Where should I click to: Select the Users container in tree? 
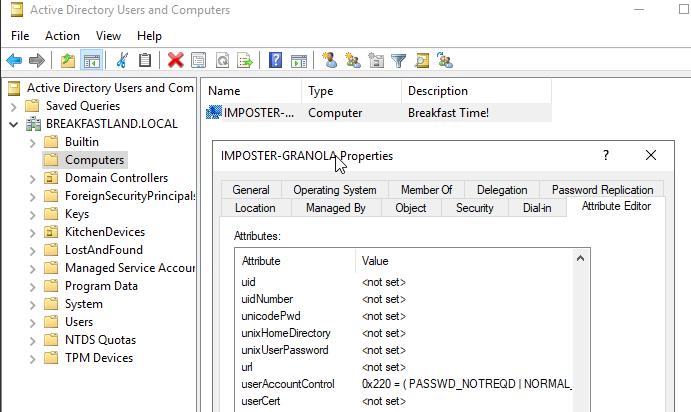pos(78,322)
